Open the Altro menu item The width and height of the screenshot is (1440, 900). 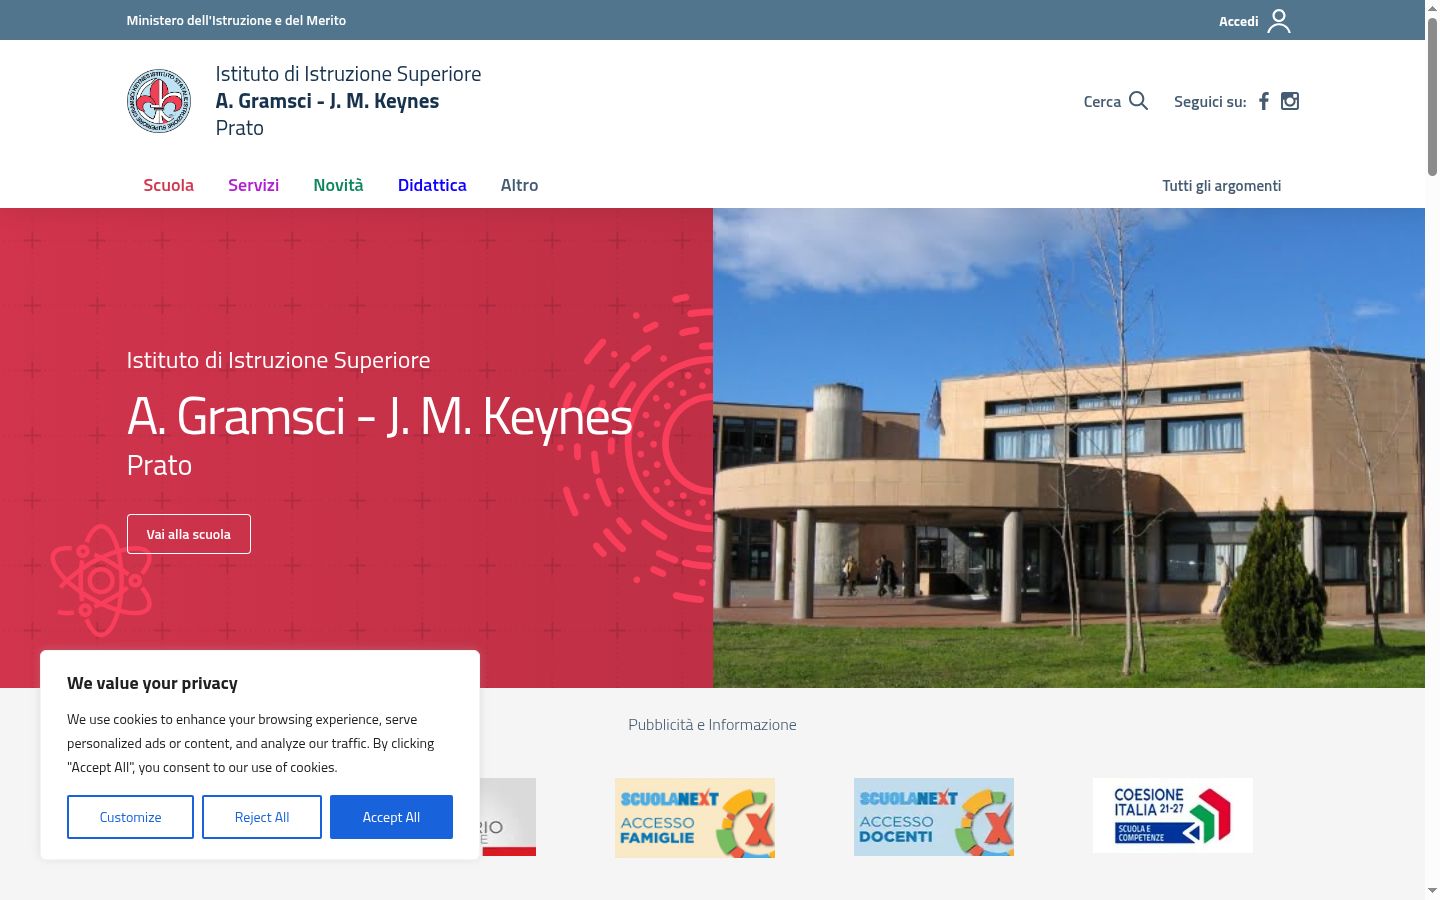519,185
